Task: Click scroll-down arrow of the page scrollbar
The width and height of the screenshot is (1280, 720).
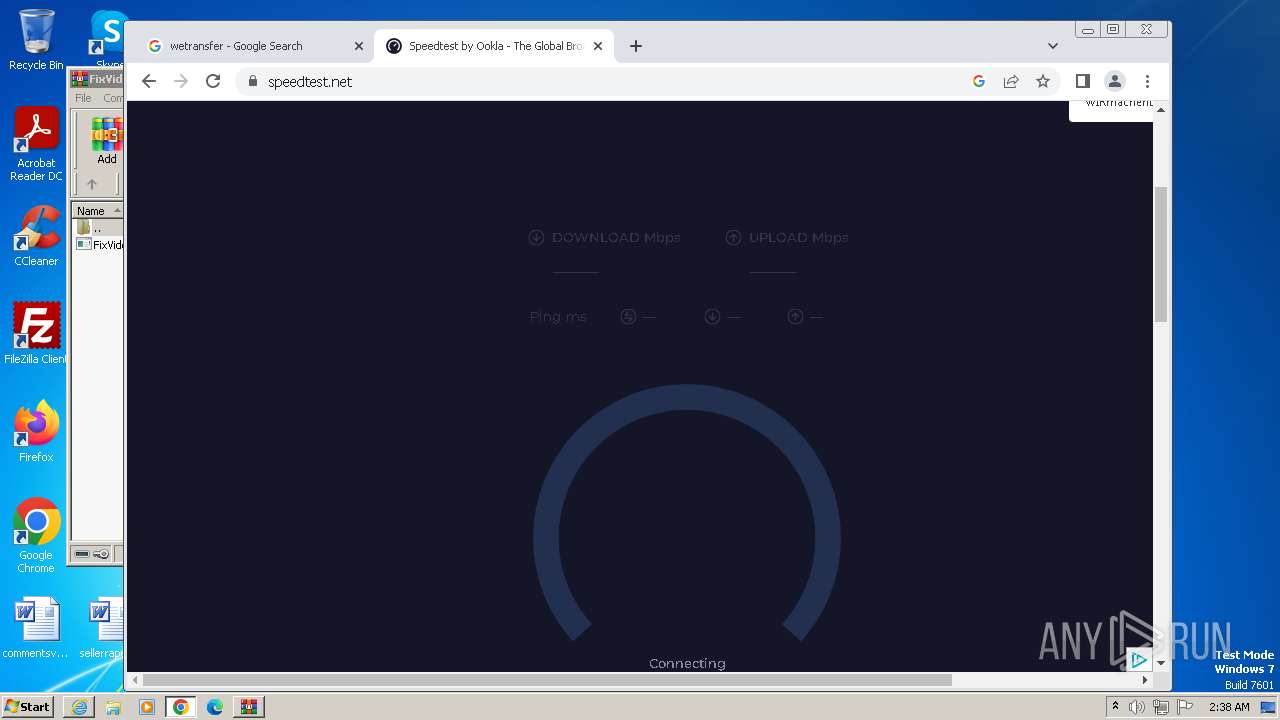Action: tap(1161, 663)
